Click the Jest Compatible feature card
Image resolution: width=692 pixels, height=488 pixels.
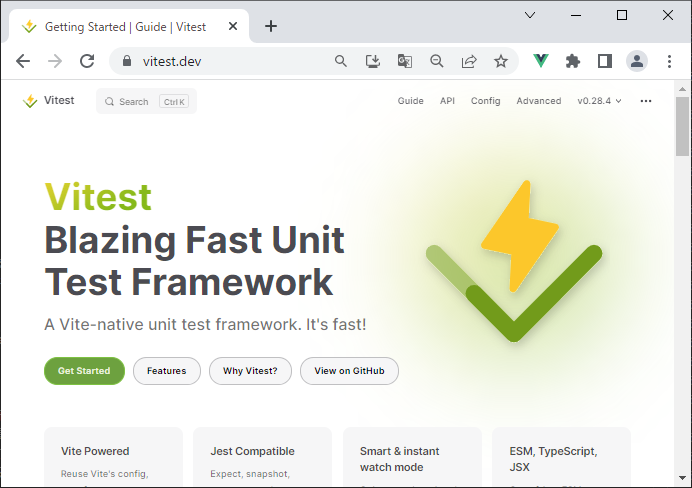263,457
